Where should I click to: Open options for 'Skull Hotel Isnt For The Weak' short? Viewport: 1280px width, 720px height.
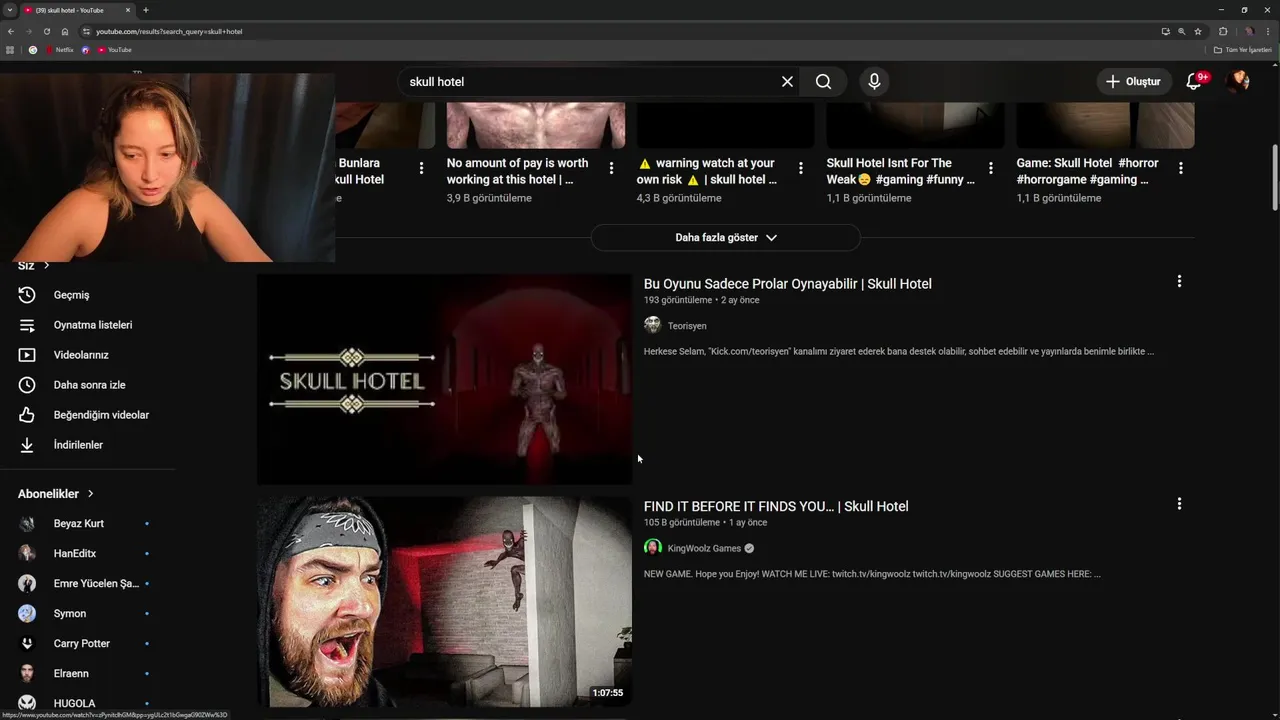(x=991, y=168)
